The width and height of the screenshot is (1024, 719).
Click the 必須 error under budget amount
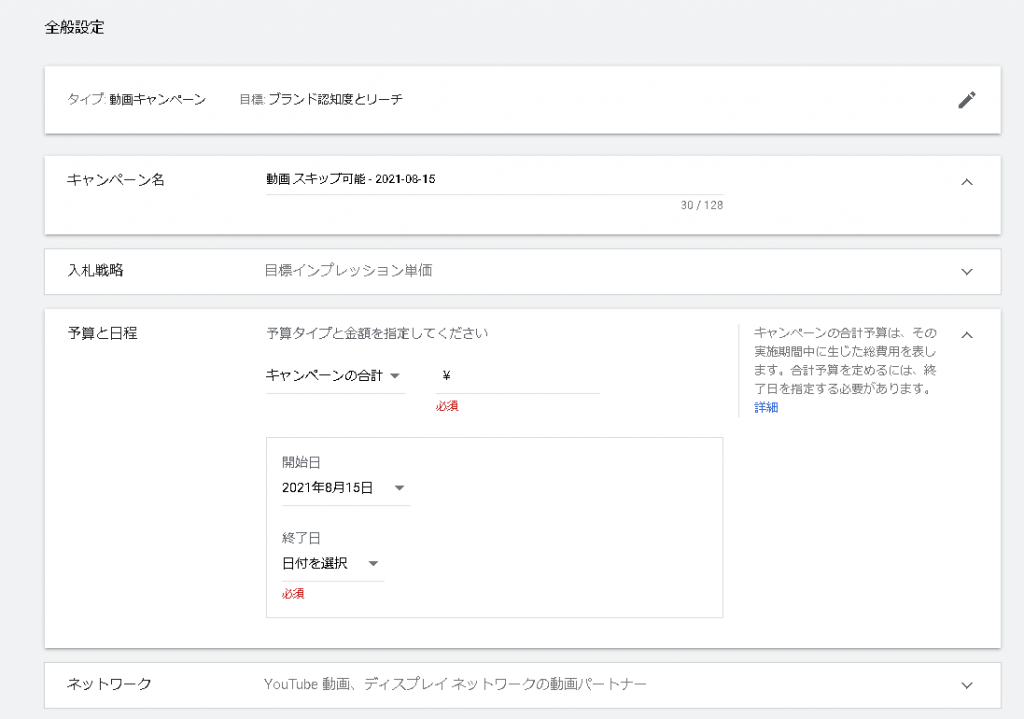click(x=447, y=406)
